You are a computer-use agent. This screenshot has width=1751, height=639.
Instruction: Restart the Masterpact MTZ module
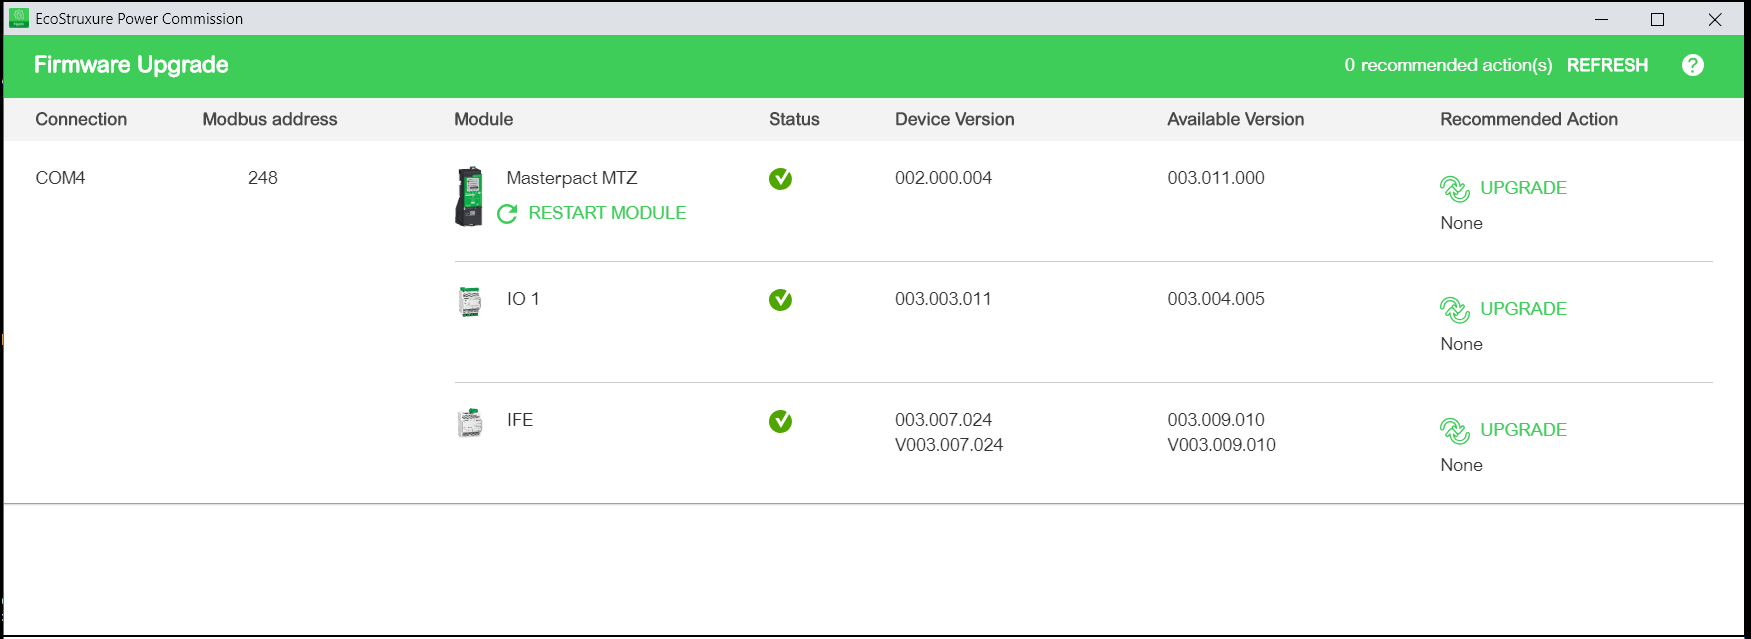click(x=607, y=213)
